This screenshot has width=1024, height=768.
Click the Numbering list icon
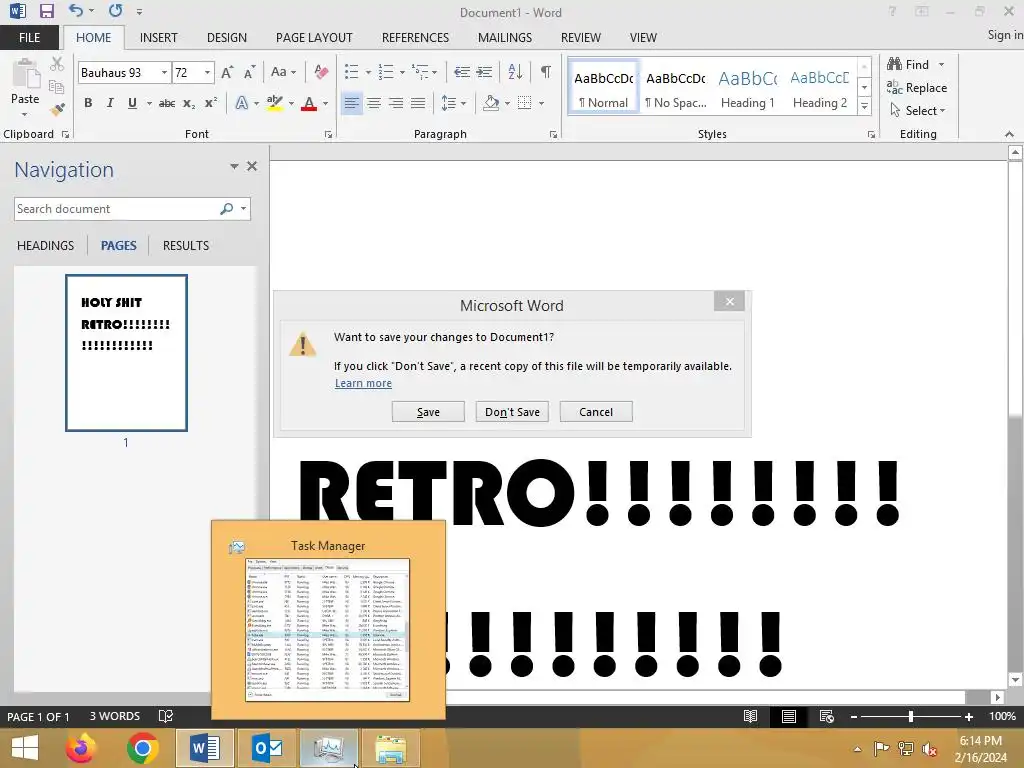[386, 72]
